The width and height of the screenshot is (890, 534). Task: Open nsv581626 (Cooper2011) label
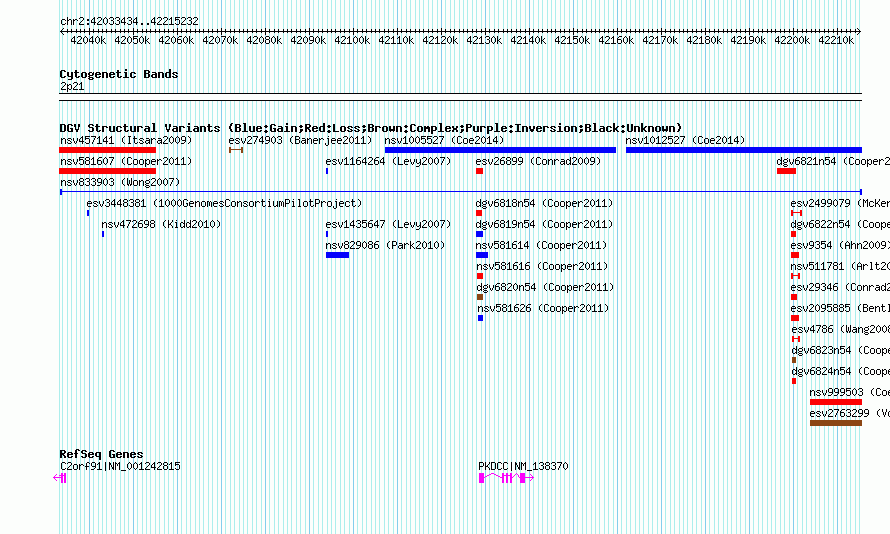pos(543,308)
